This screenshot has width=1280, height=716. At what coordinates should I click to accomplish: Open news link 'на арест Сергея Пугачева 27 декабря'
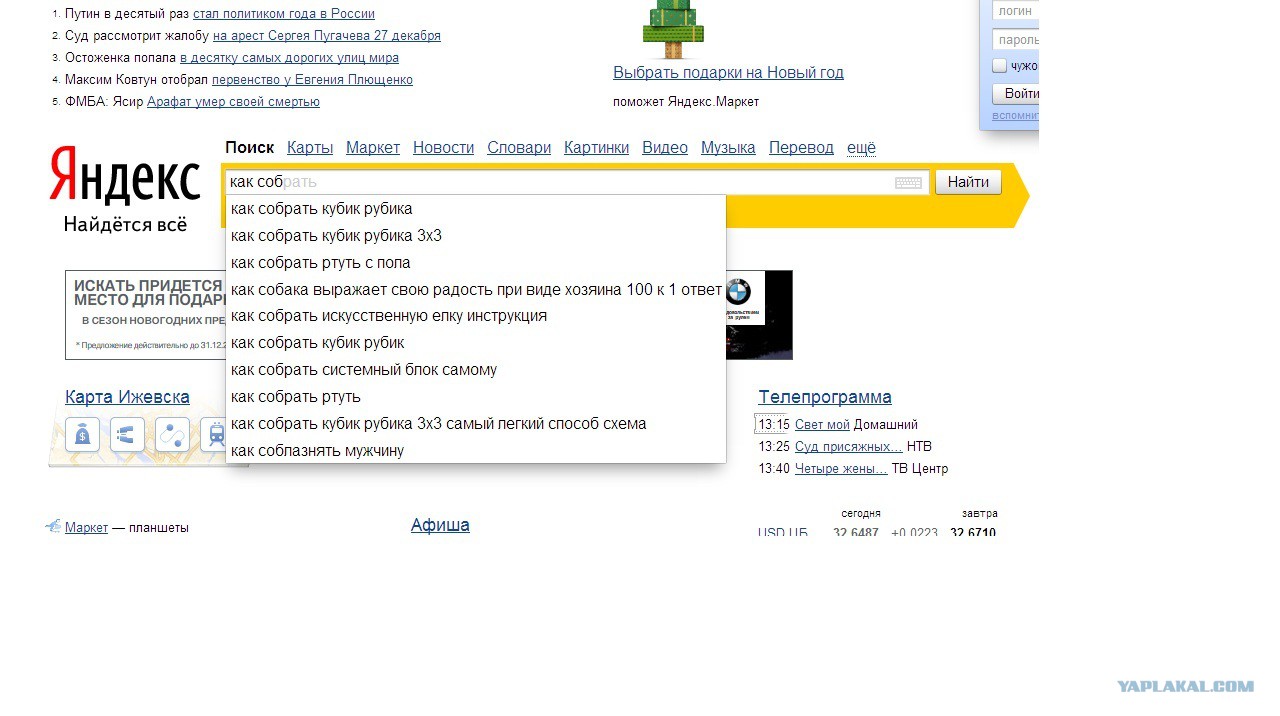pos(327,36)
